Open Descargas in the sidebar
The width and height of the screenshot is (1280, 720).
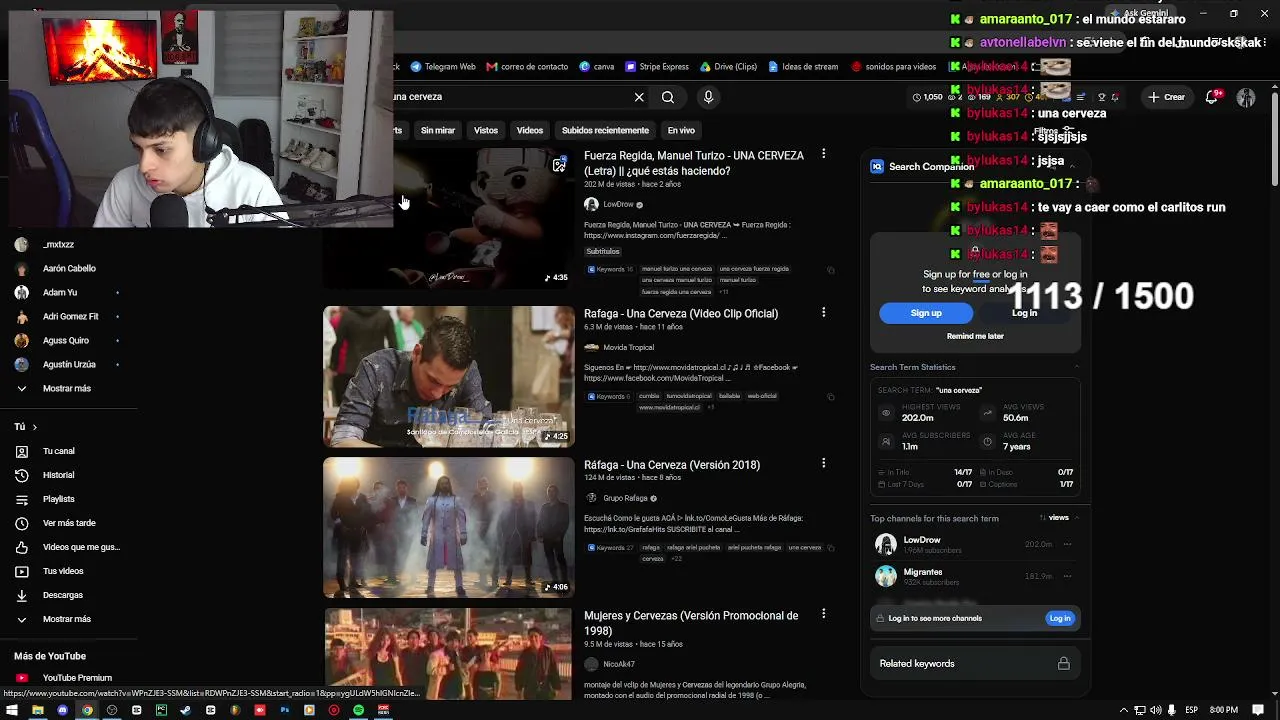[x=68, y=595]
